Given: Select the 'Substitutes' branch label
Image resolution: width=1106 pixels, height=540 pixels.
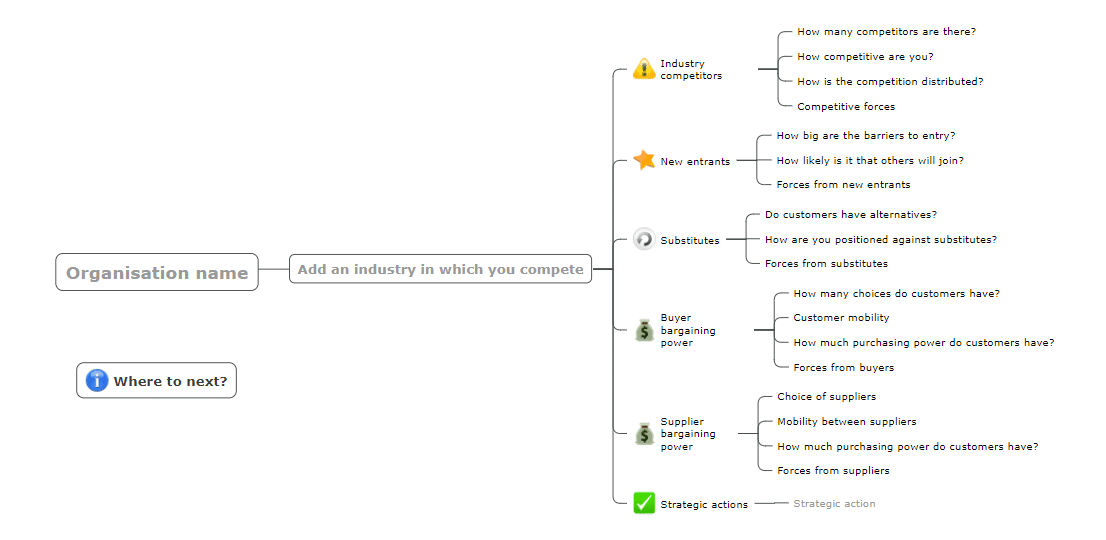Looking at the screenshot, I should (690, 240).
